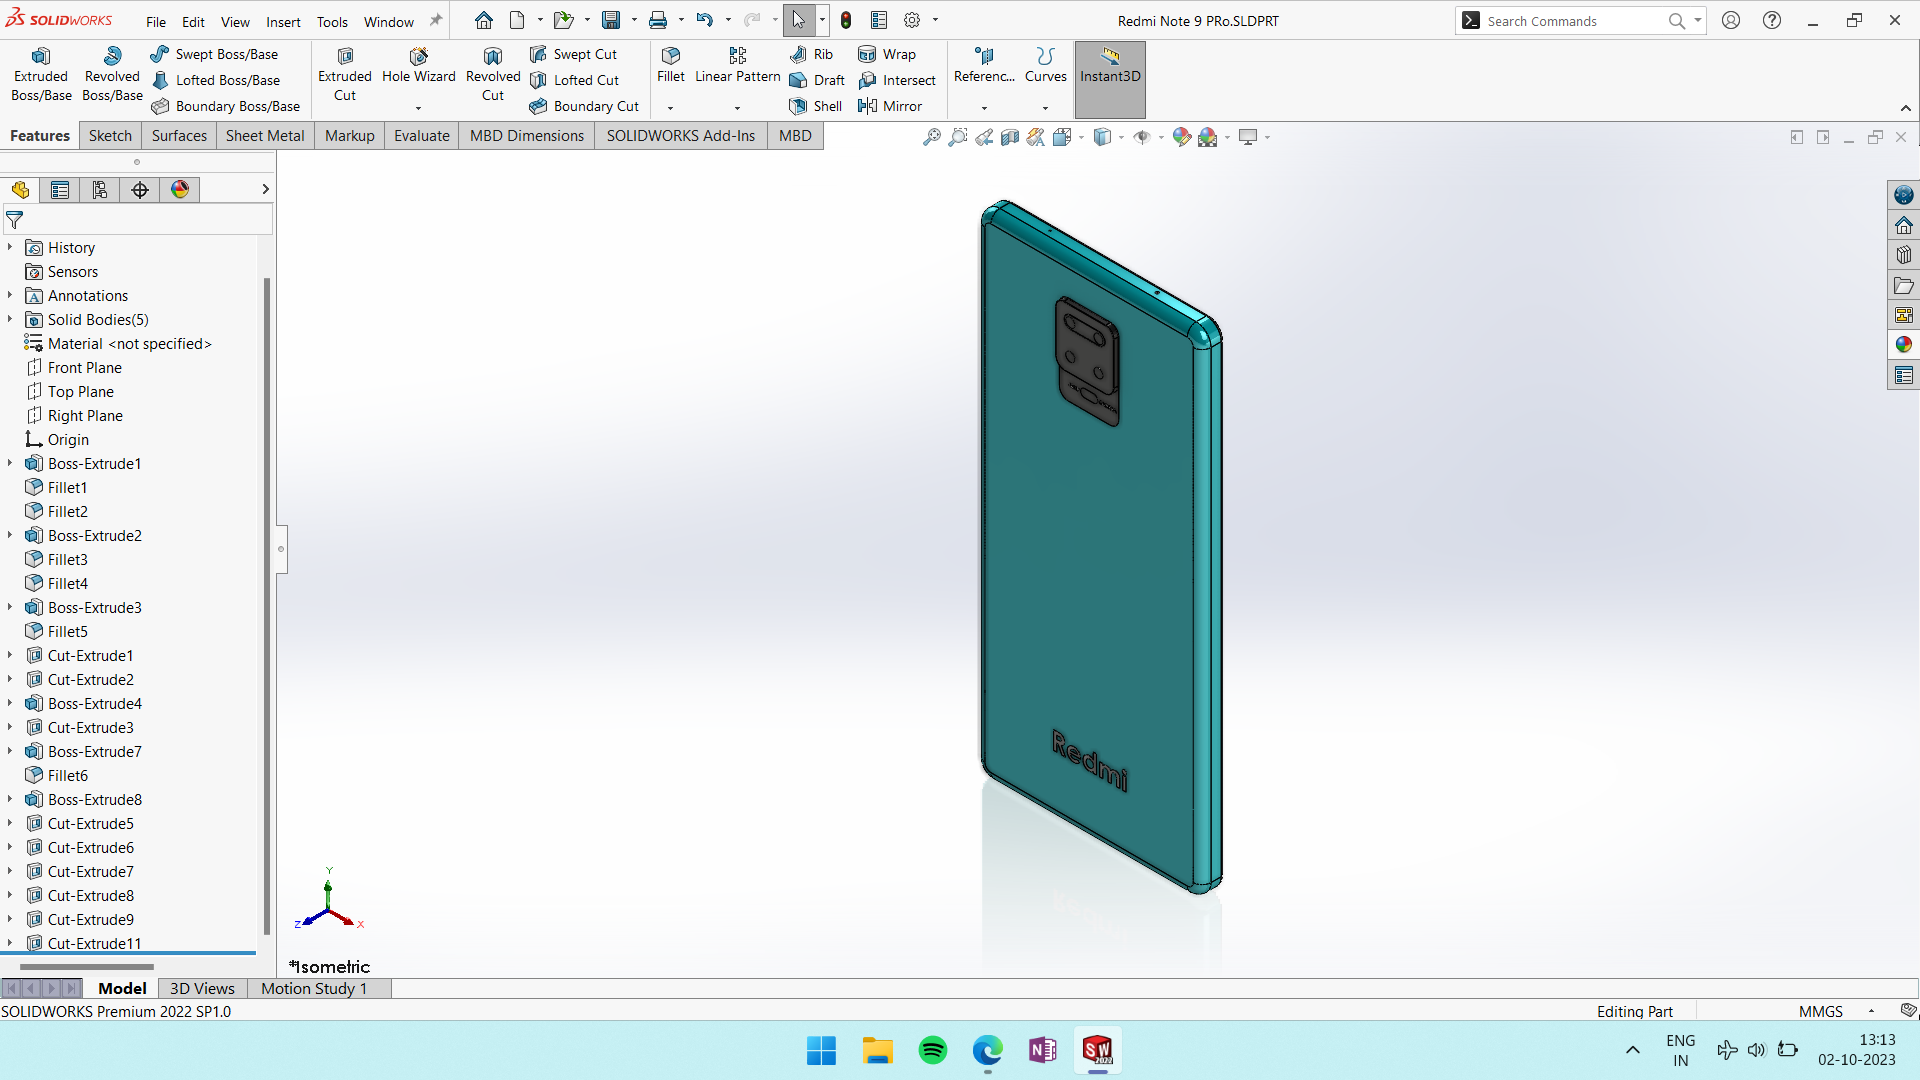Click Zoom to Fit in view toolbar

[932, 137]
